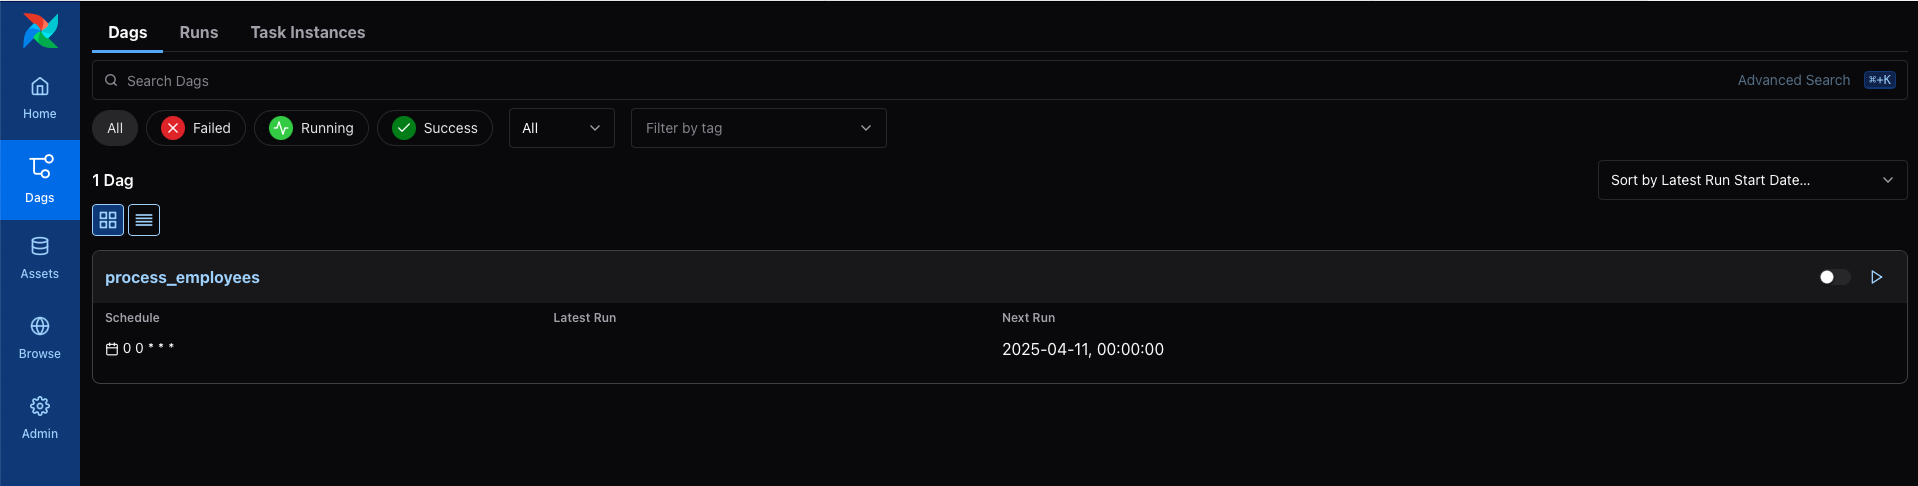Click the Airflow pinwheel logo
Viewport: 1918px width, 486px height.
click(x=40, y=31)
